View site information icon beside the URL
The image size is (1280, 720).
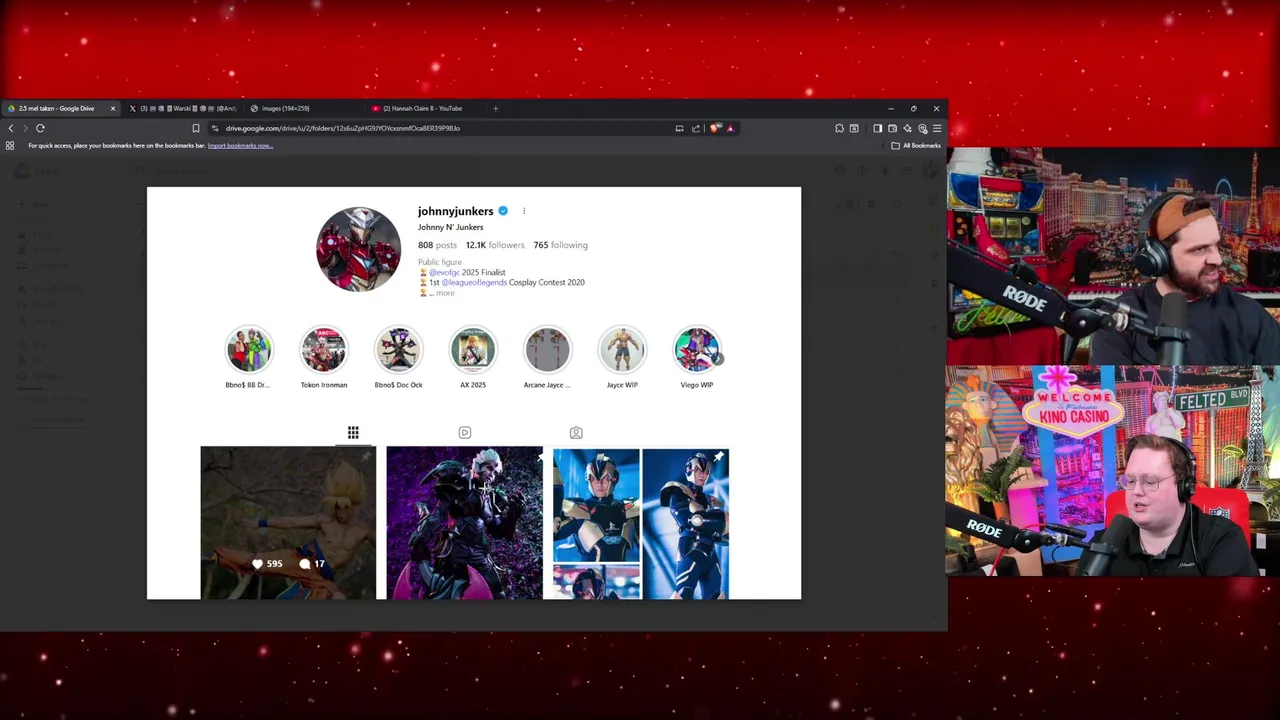click(214, 128)
